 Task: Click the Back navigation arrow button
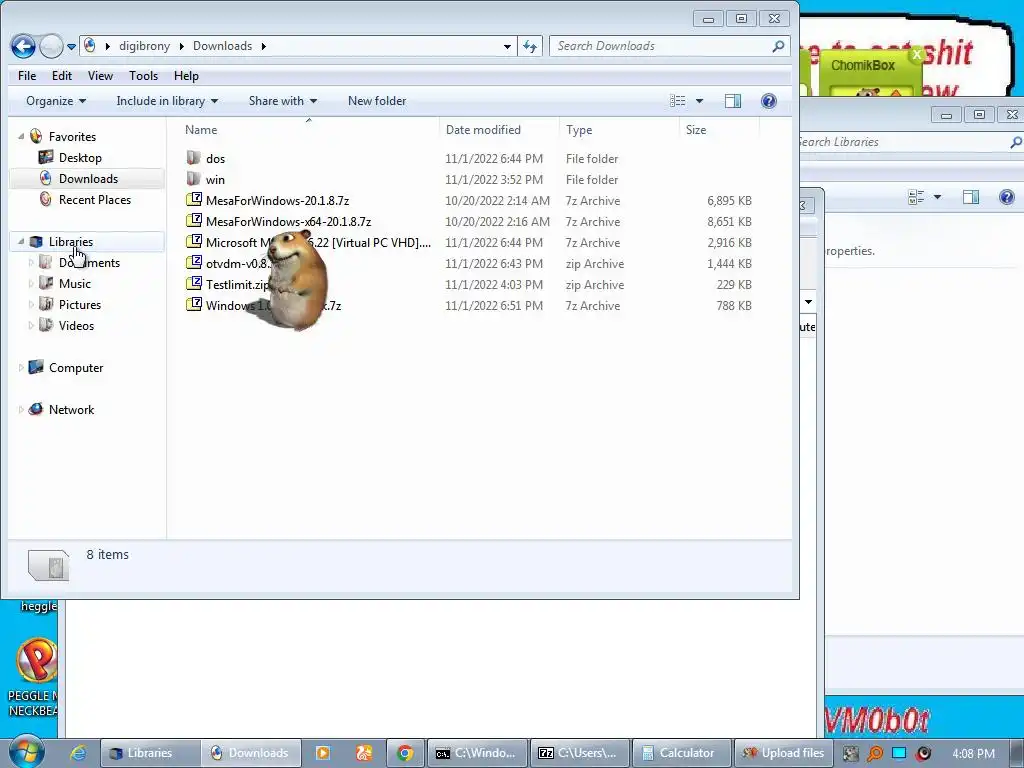(x=23, y=46)
